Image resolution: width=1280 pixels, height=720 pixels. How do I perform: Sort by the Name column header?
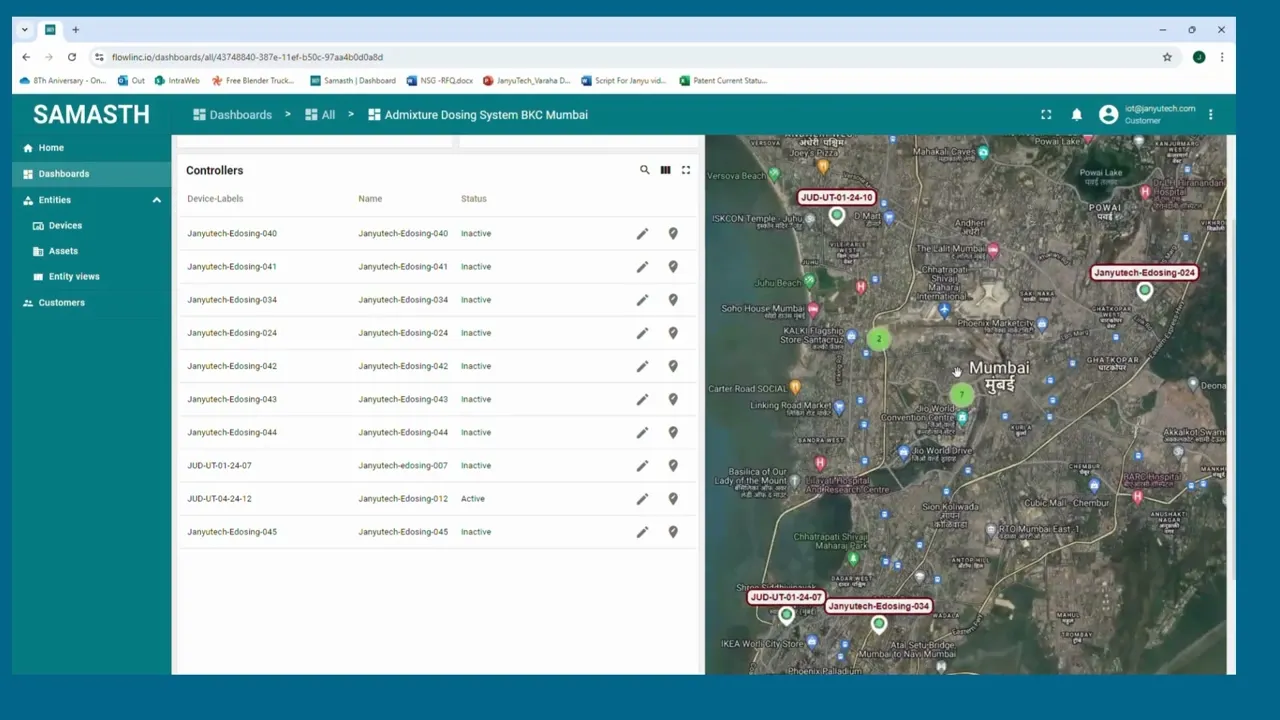[370, 199]
